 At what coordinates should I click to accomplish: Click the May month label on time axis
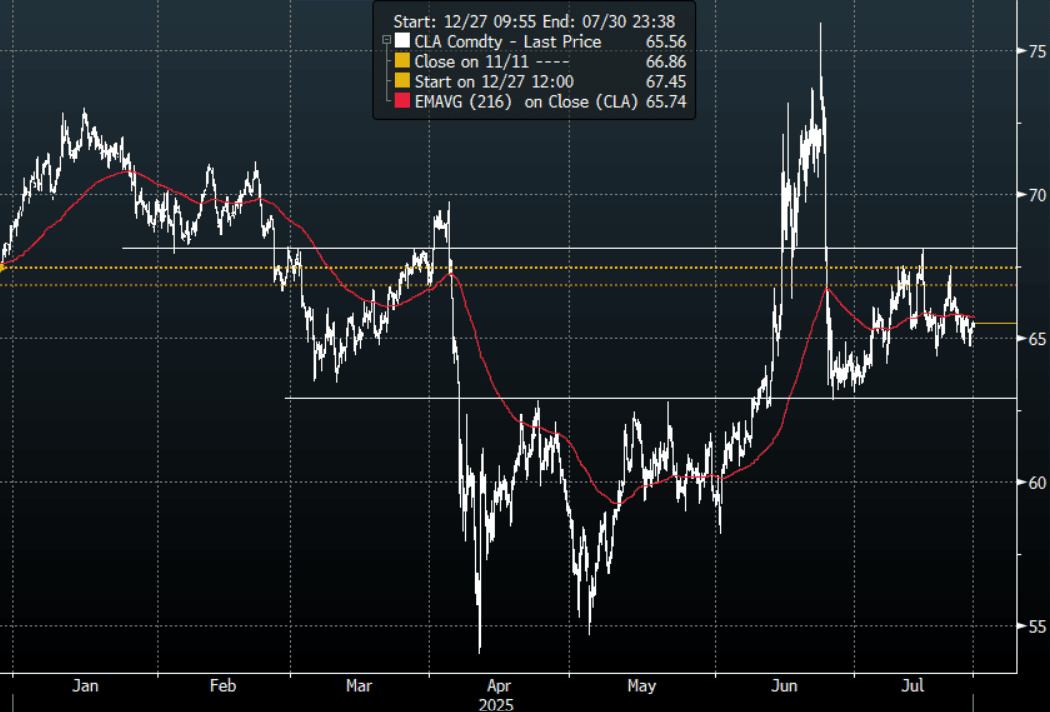[x=642, y=686]
